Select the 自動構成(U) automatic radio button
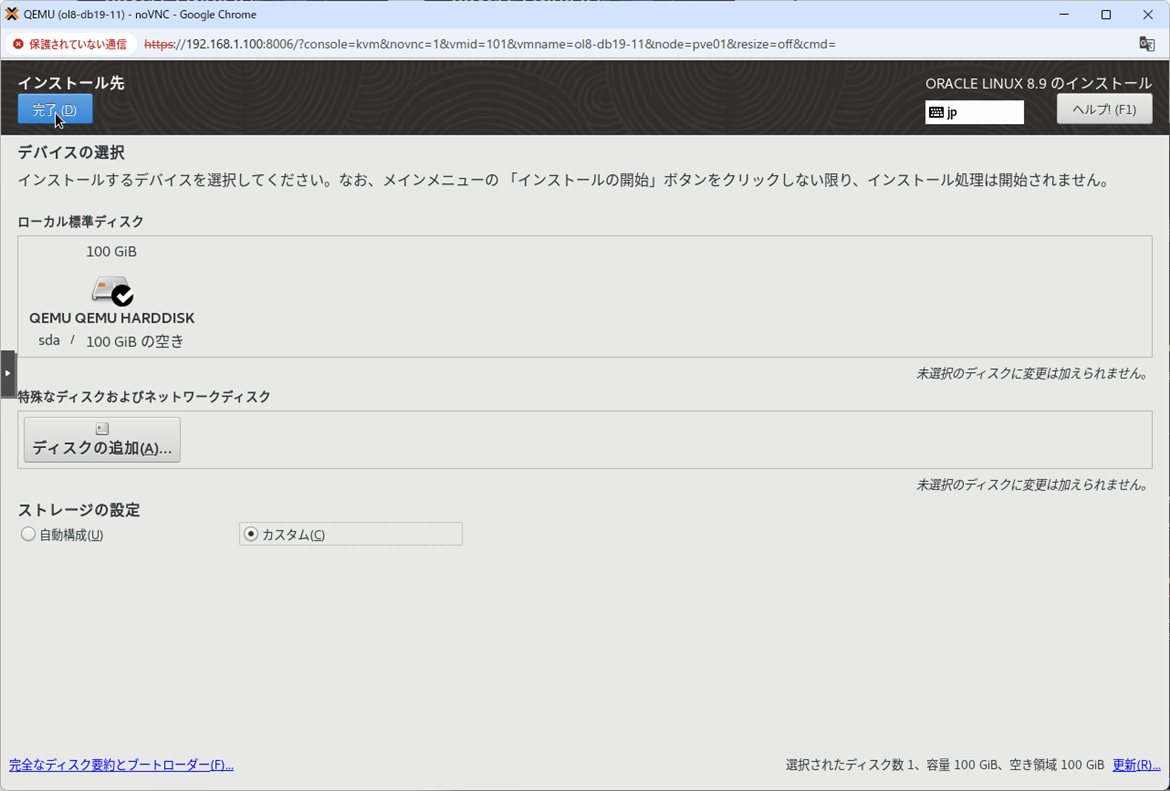Viewport: 1170px width, 791px height. tap(62, 534)
